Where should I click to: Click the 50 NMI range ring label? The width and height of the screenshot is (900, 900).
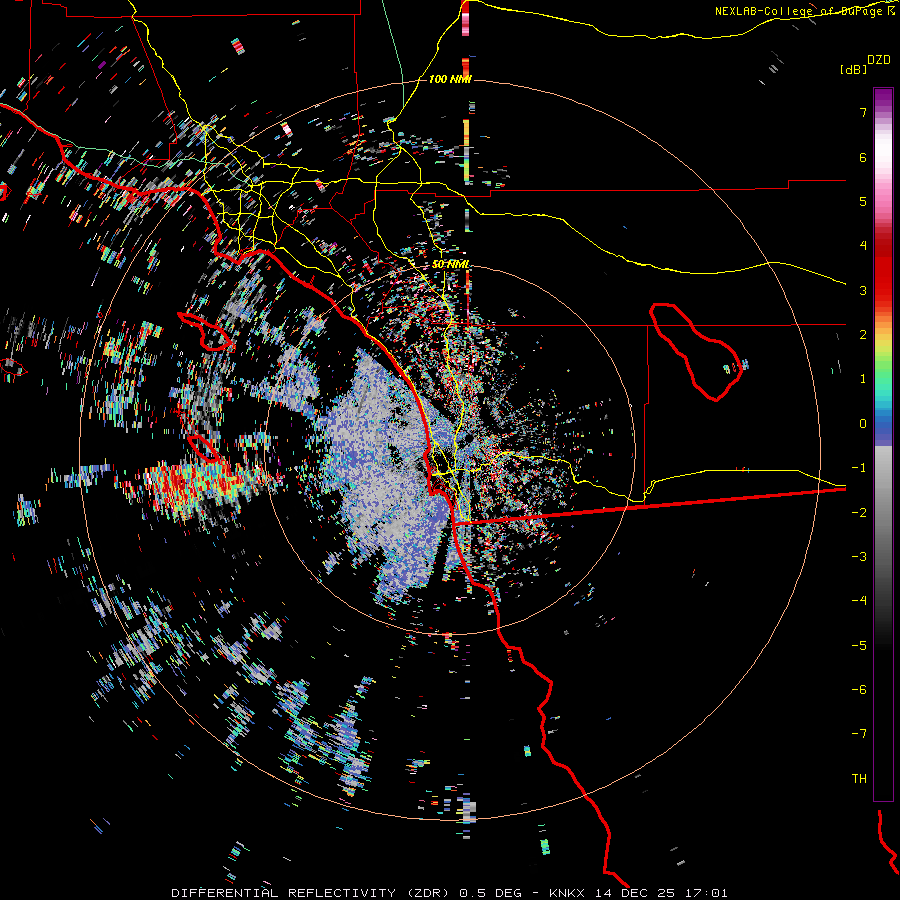click(451, 265)
